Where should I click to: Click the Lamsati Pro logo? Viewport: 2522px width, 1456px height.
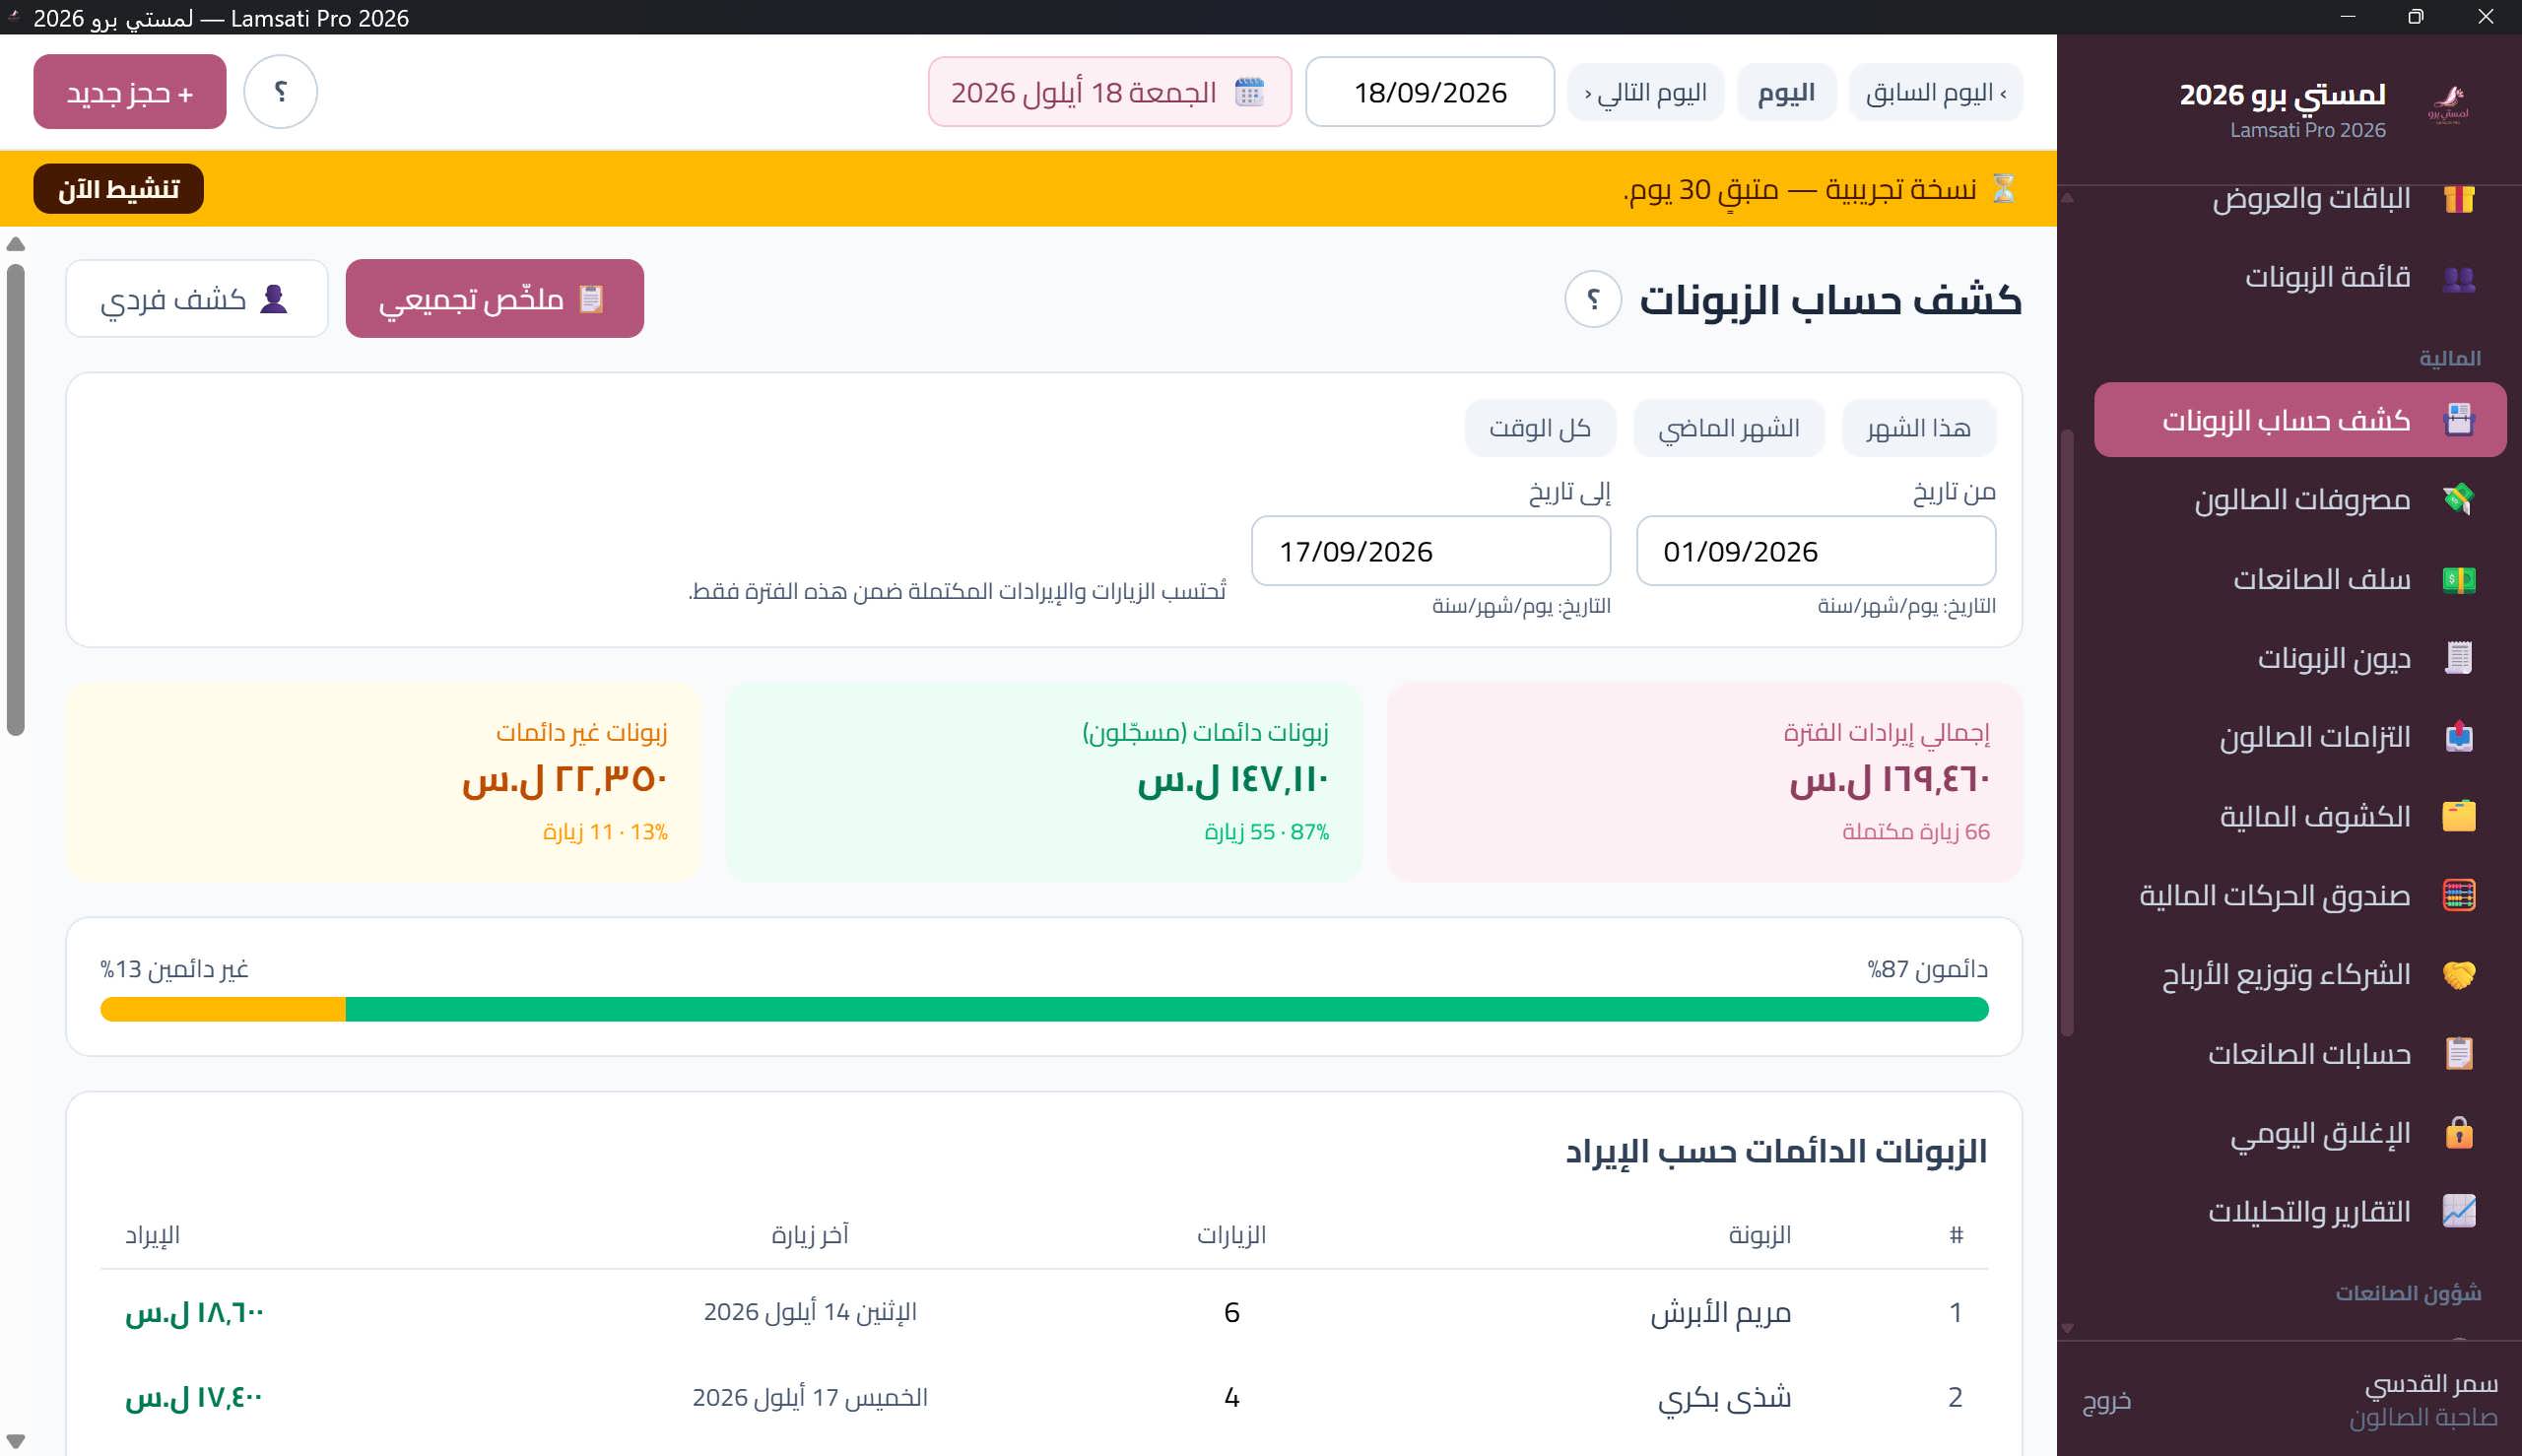(2448, 104)
